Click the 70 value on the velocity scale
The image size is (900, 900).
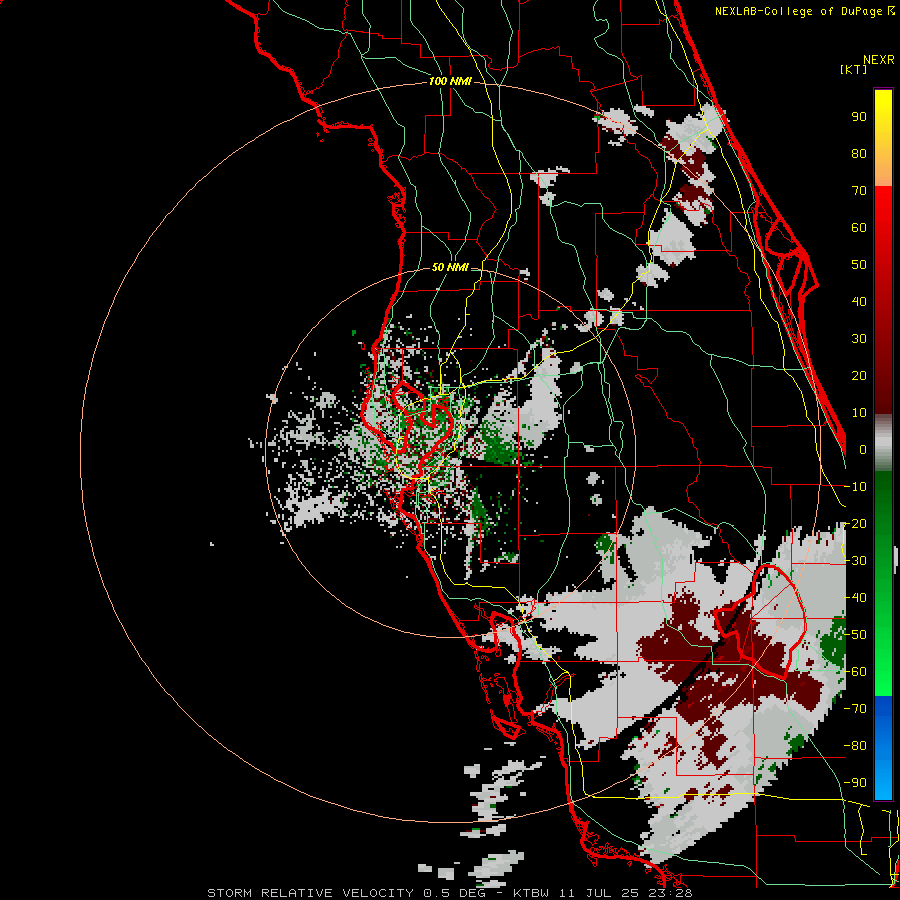859,191
